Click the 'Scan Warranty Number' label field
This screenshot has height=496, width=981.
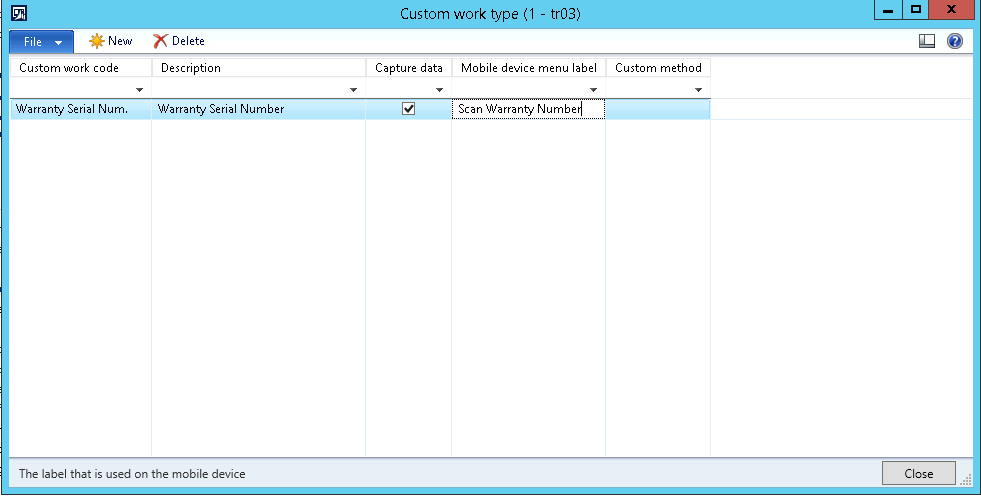click(529, 109)
